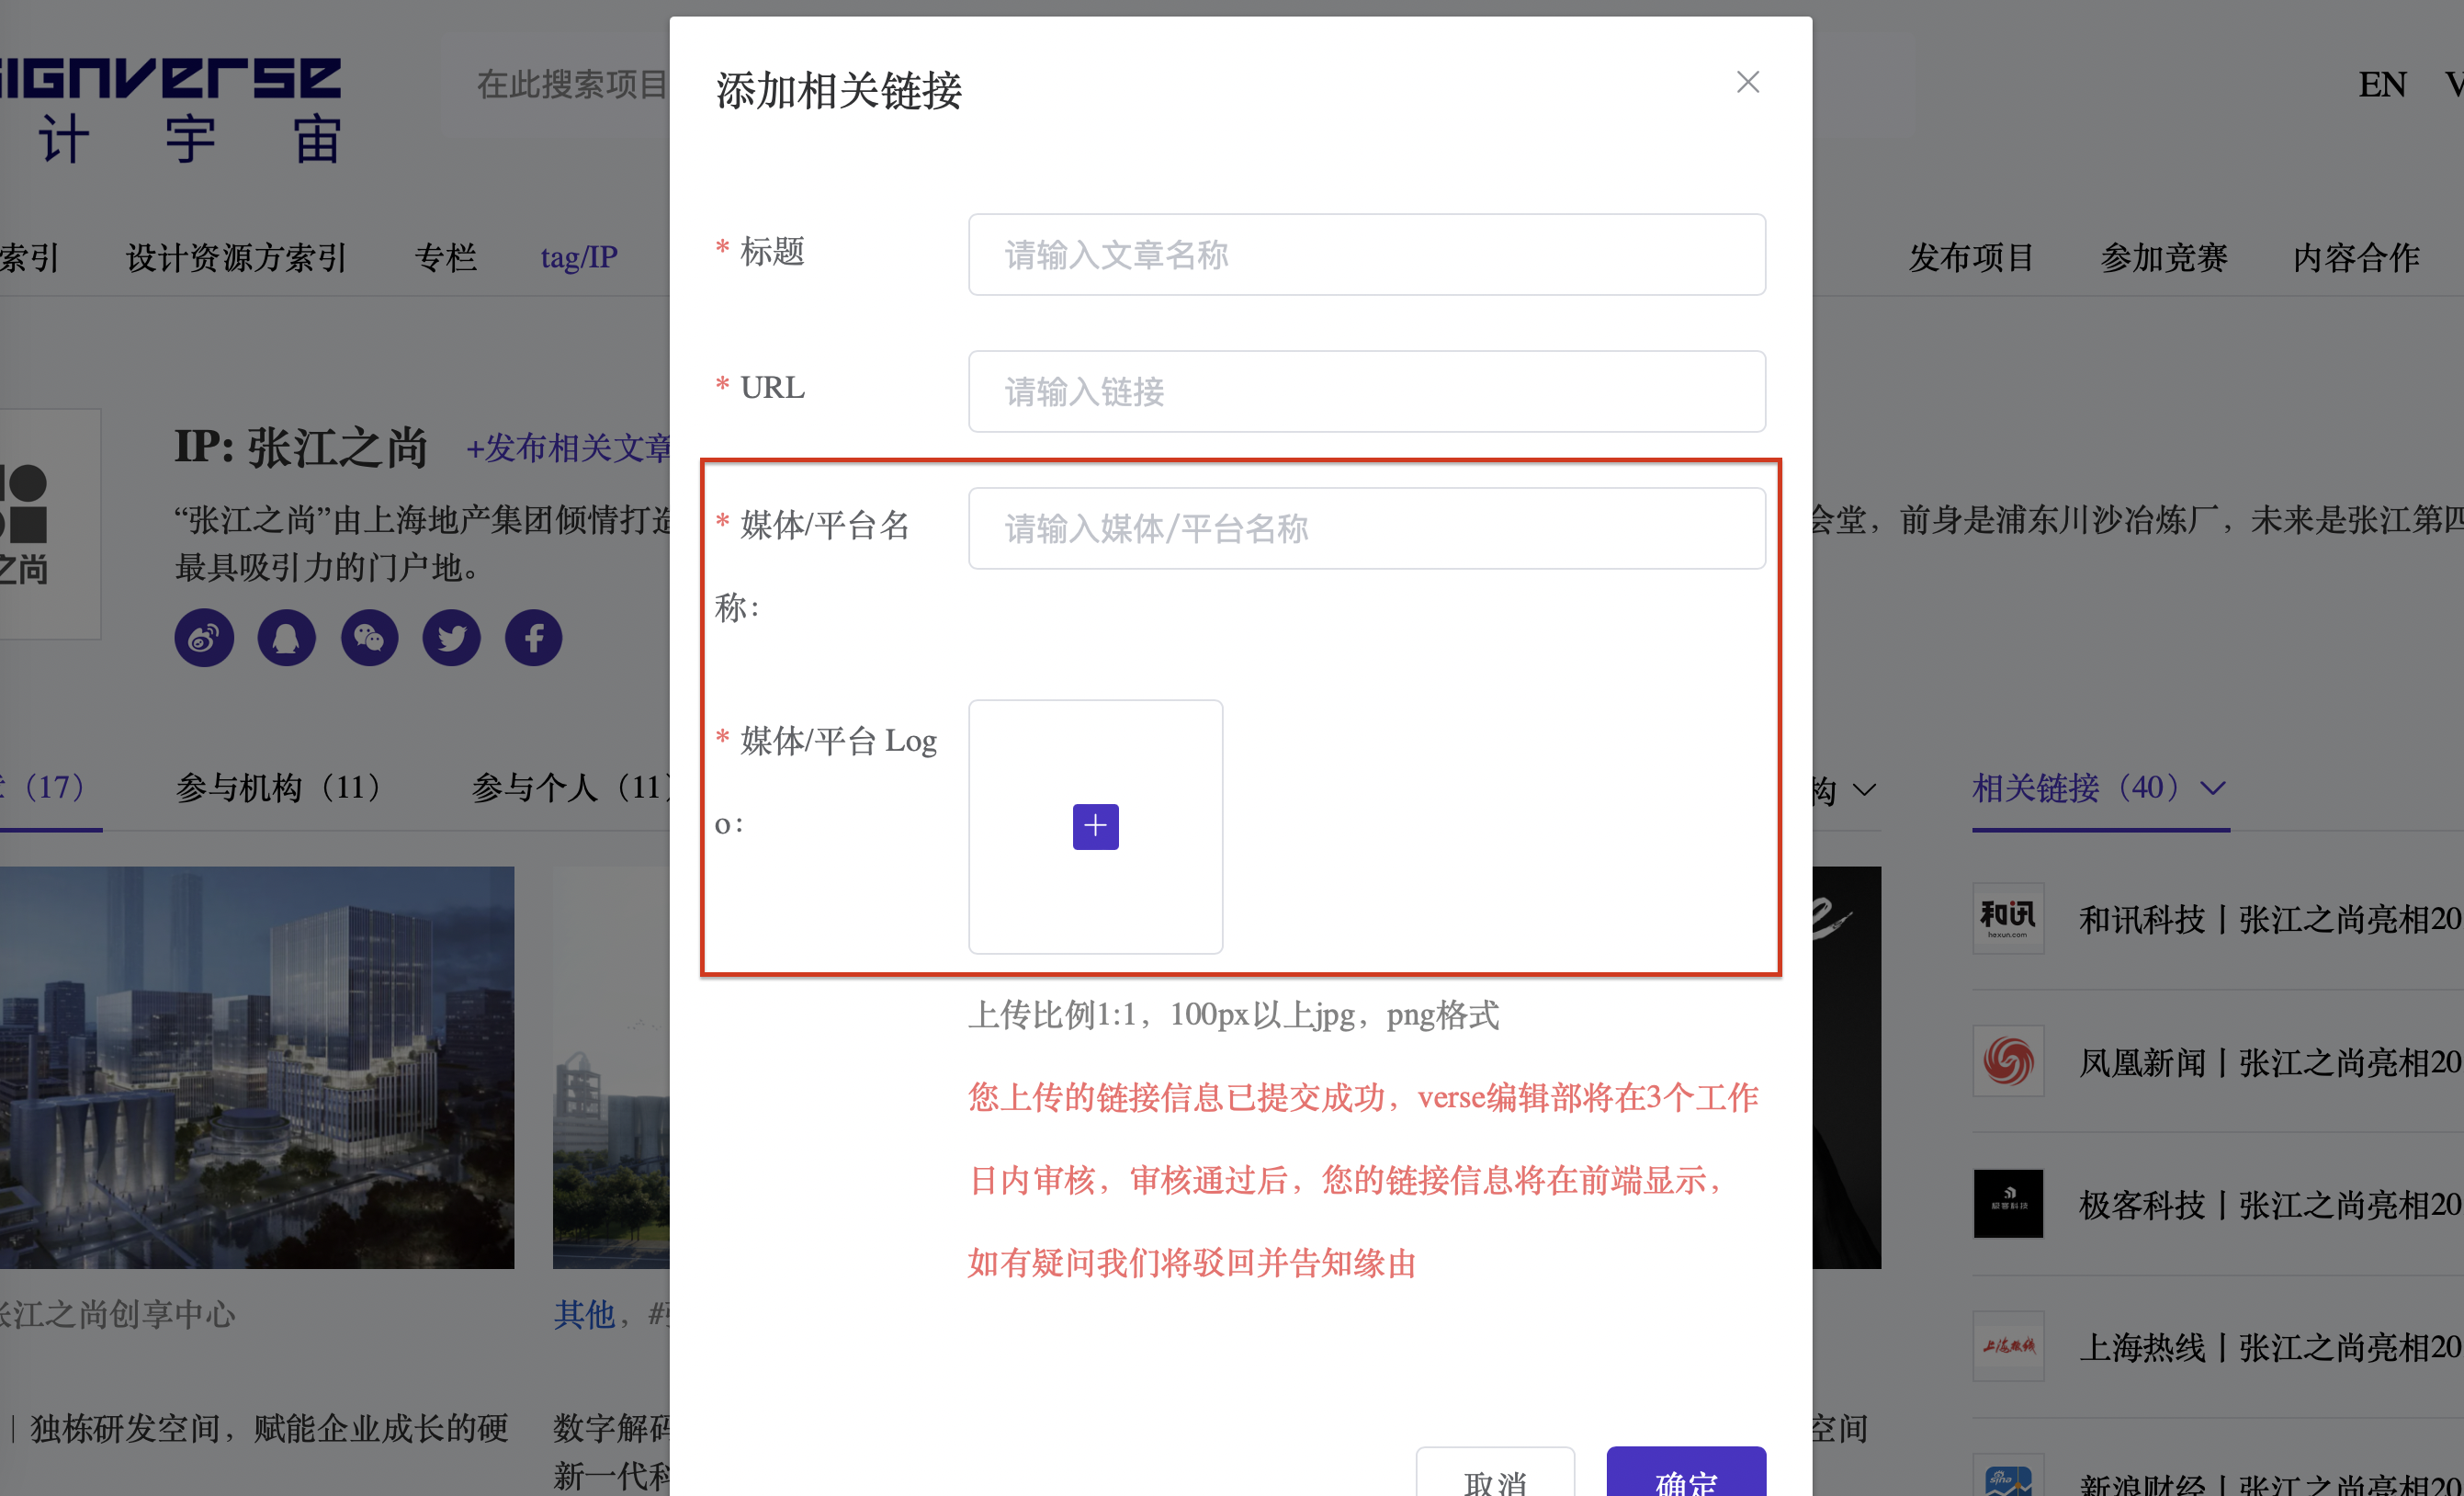Click the QQ share icon
The image size is (2464, 1496).
[x=287, y=638]
